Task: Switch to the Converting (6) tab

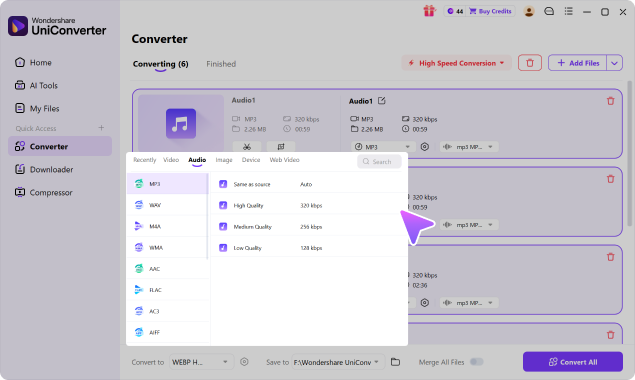Action: tap(160, 64)
